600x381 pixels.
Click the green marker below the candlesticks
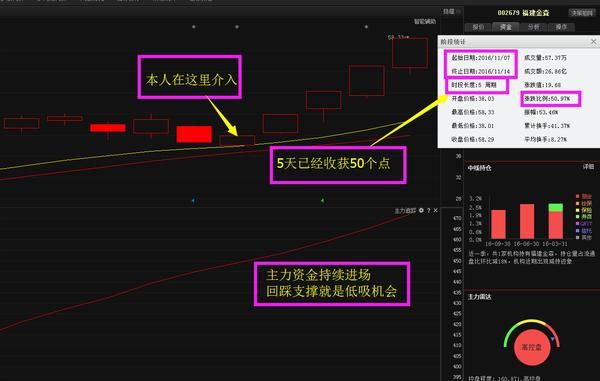click(323, 200)
